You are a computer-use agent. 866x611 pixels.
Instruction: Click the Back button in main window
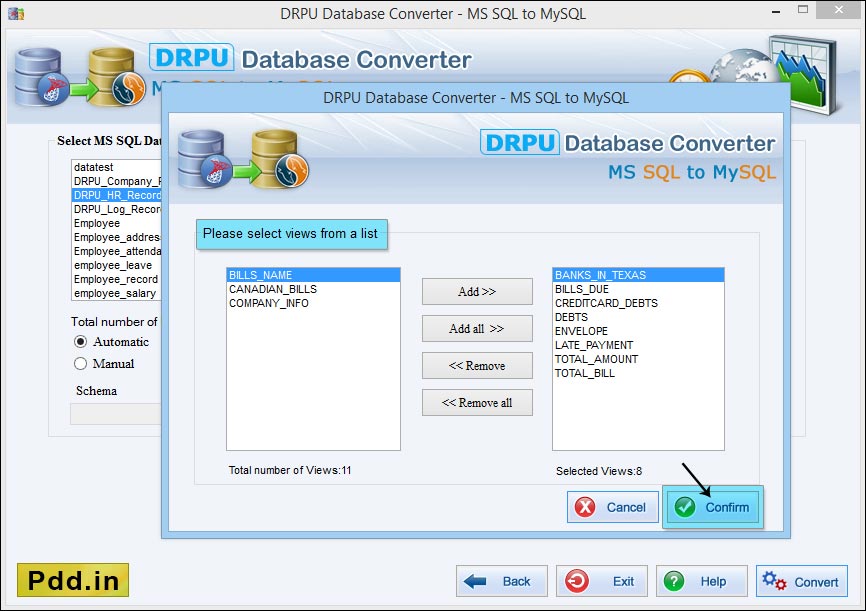[x=501, y=581]
